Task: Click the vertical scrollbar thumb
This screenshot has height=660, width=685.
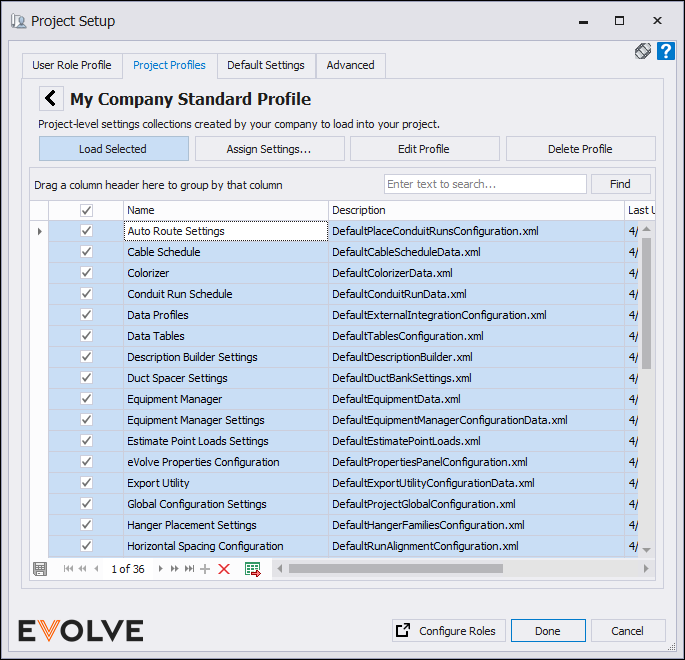Action: point(647,304)
